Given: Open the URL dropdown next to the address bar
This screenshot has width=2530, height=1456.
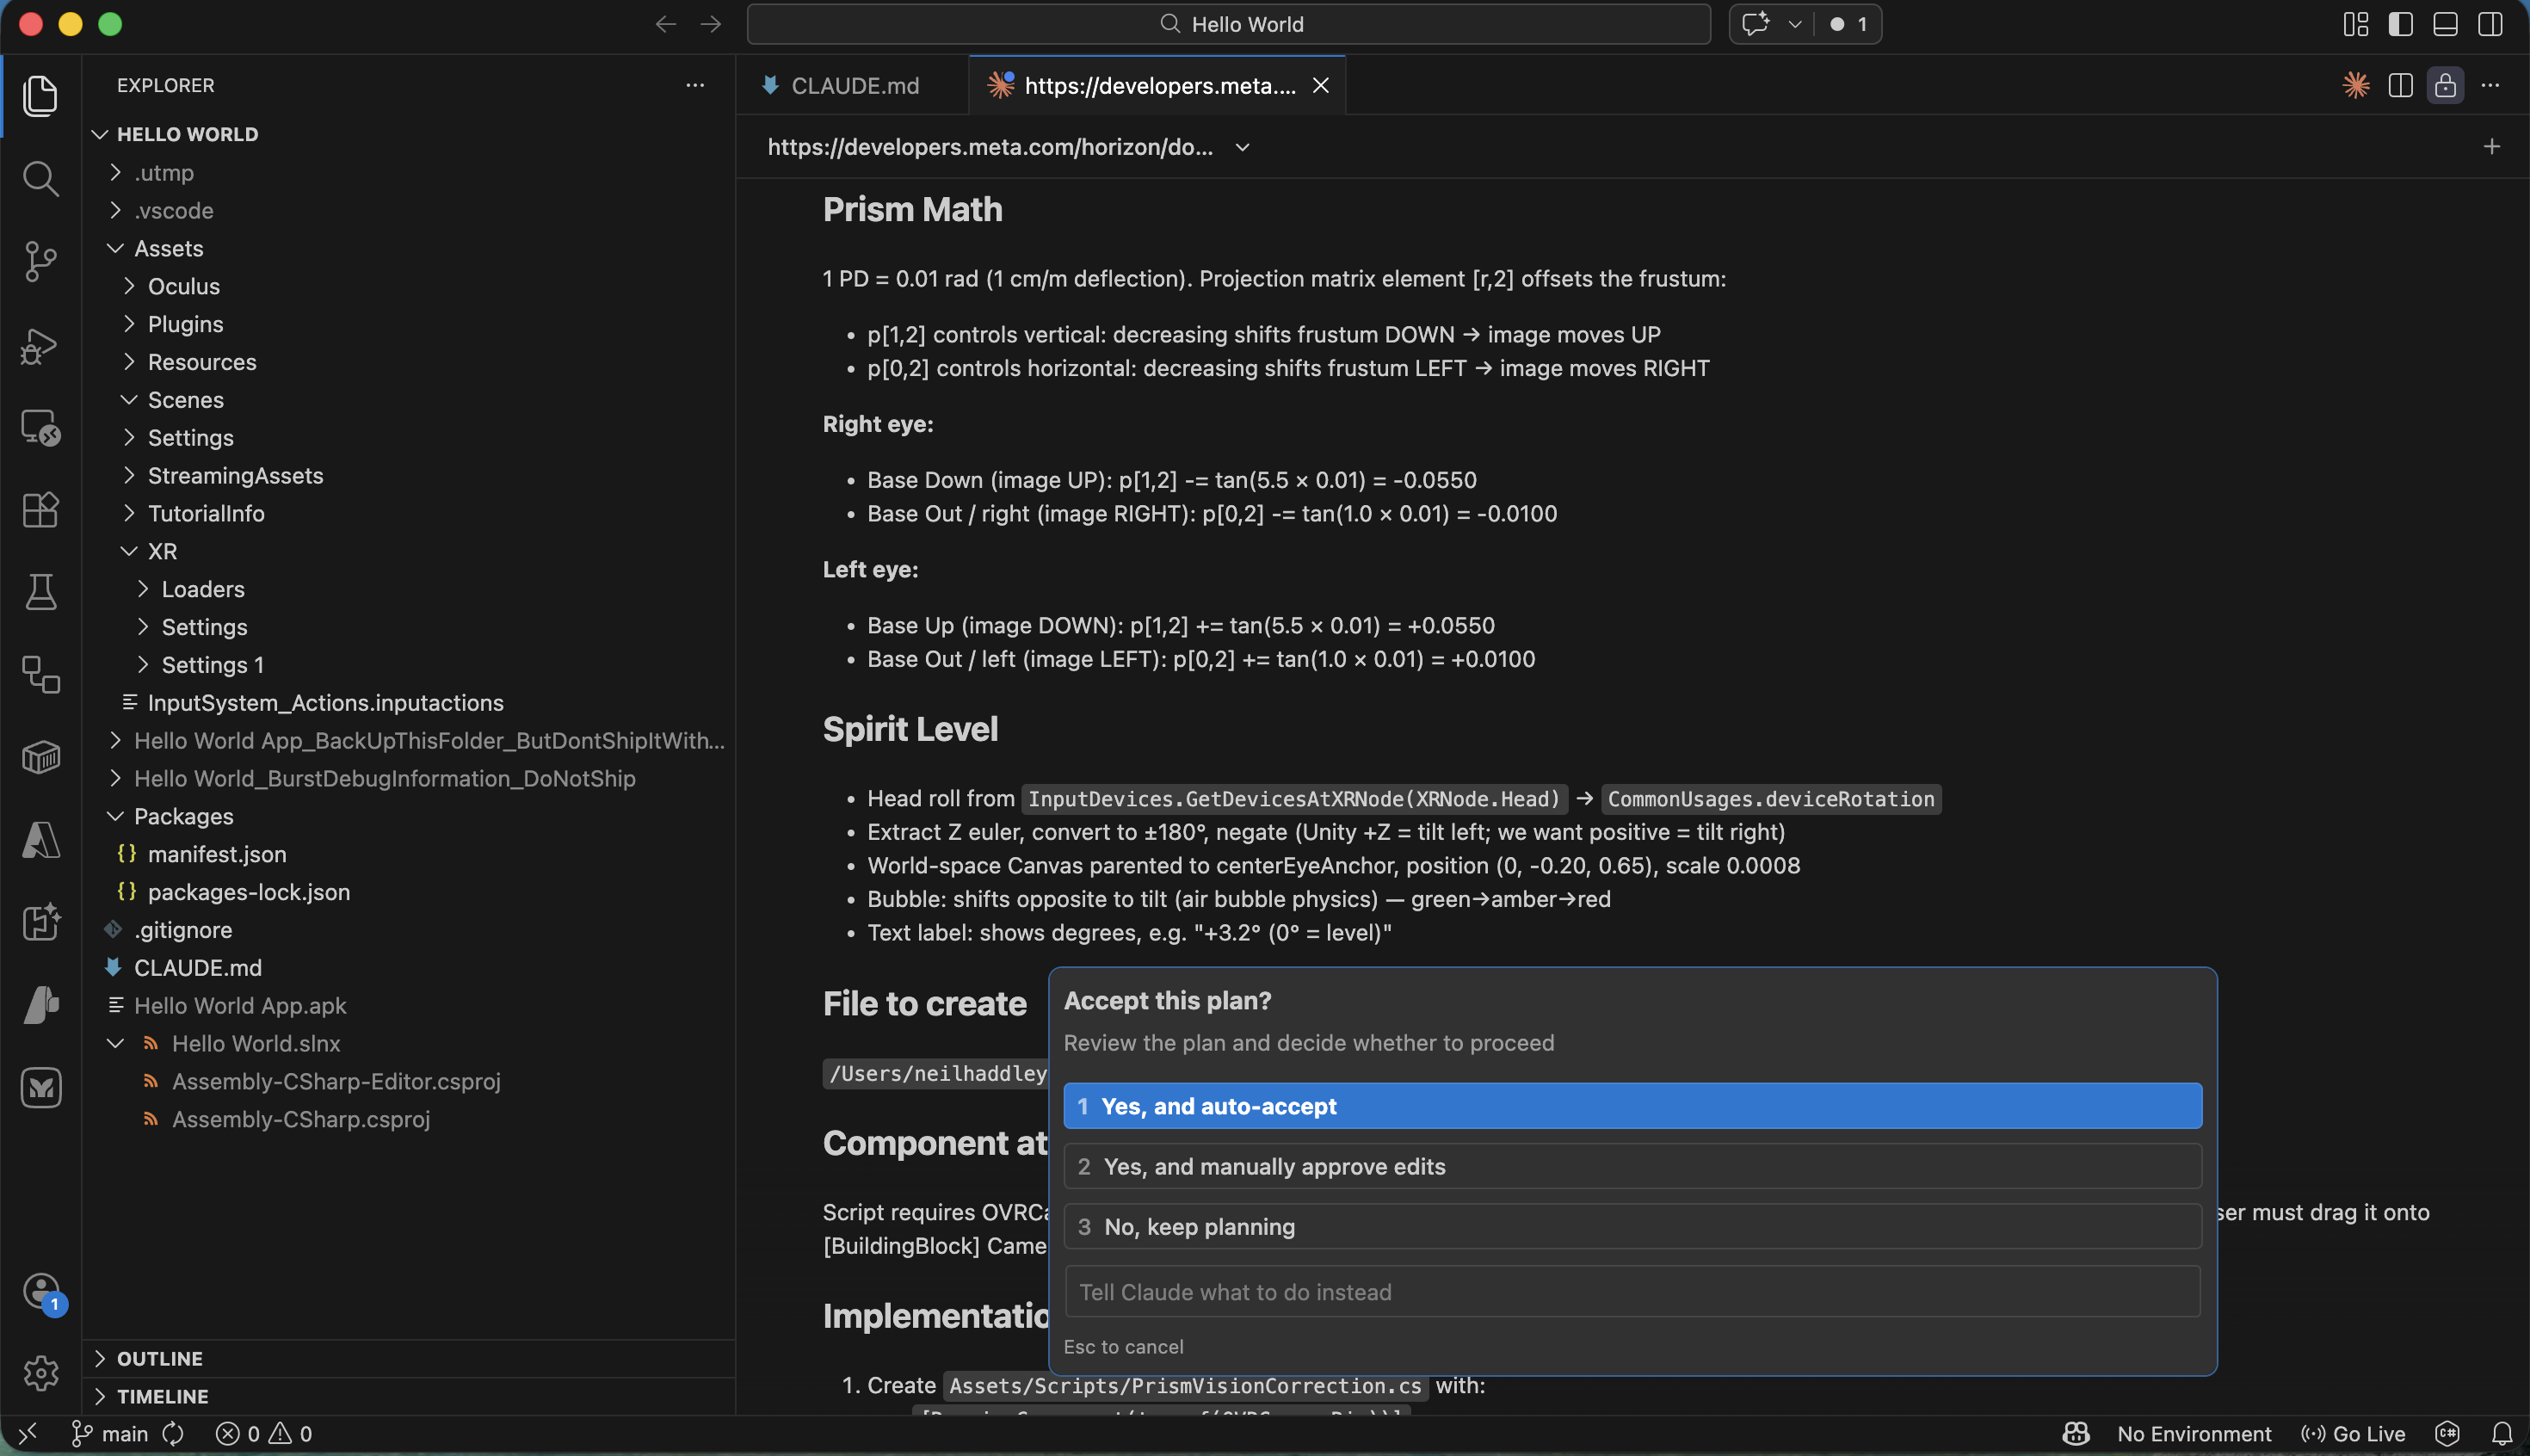Looking at the screenshot, I should [1240, 147].
